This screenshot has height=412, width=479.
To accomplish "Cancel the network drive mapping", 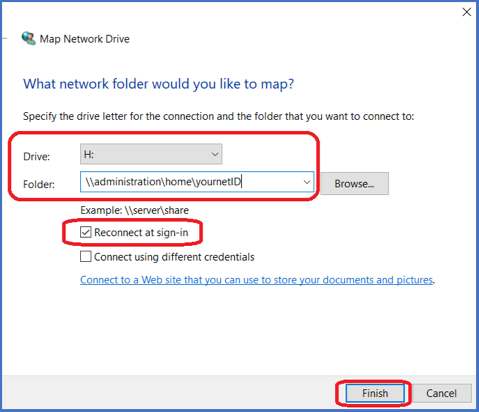I will 441,393.
